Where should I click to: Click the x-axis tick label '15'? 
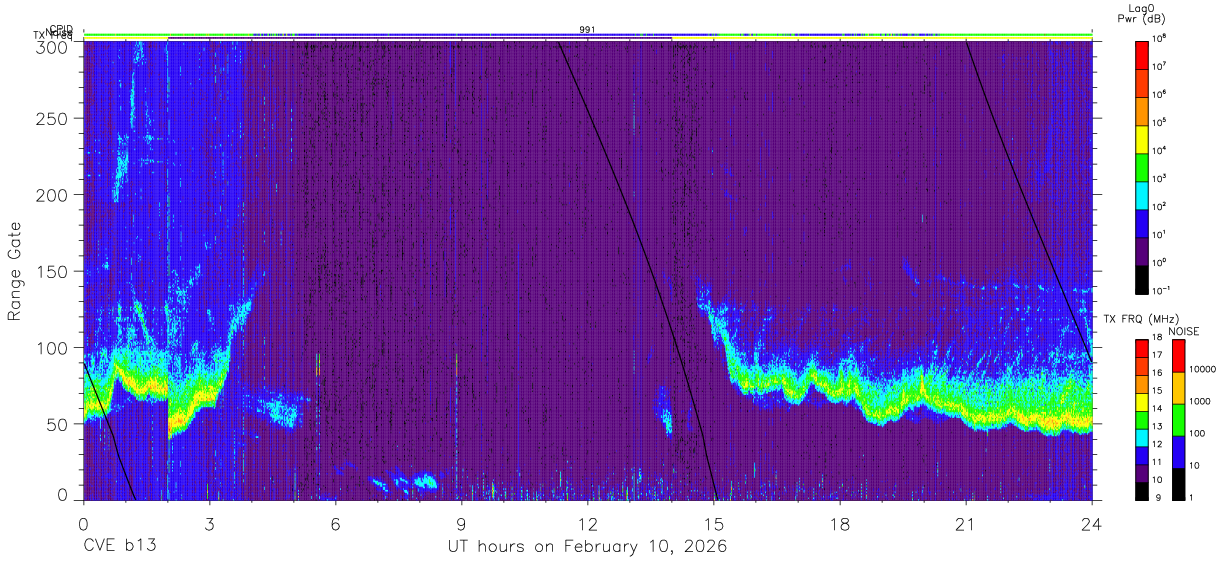(x=714, y=523)
